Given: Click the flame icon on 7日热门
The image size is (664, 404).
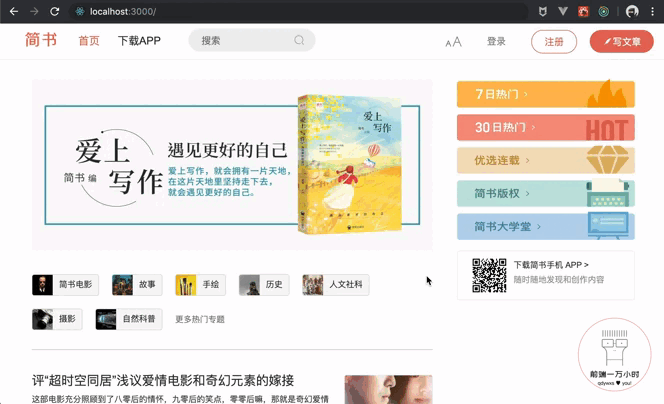Looking at the screenshot, I should point(606,93).
